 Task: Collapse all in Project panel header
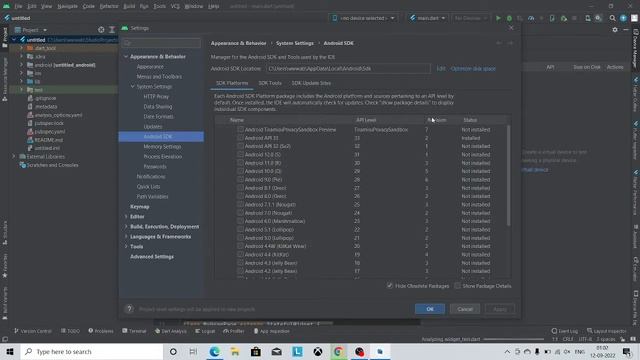112,30
